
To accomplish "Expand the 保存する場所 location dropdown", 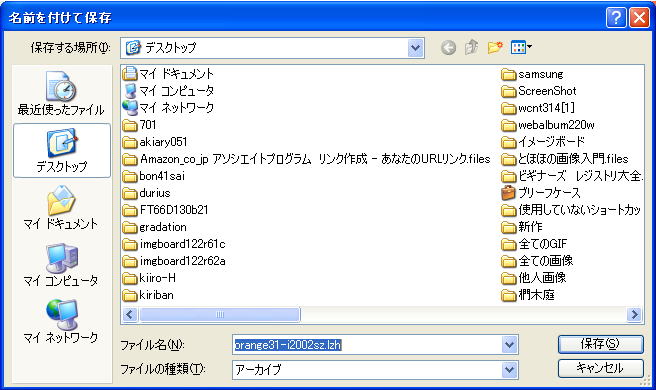I will pos(415,48).
